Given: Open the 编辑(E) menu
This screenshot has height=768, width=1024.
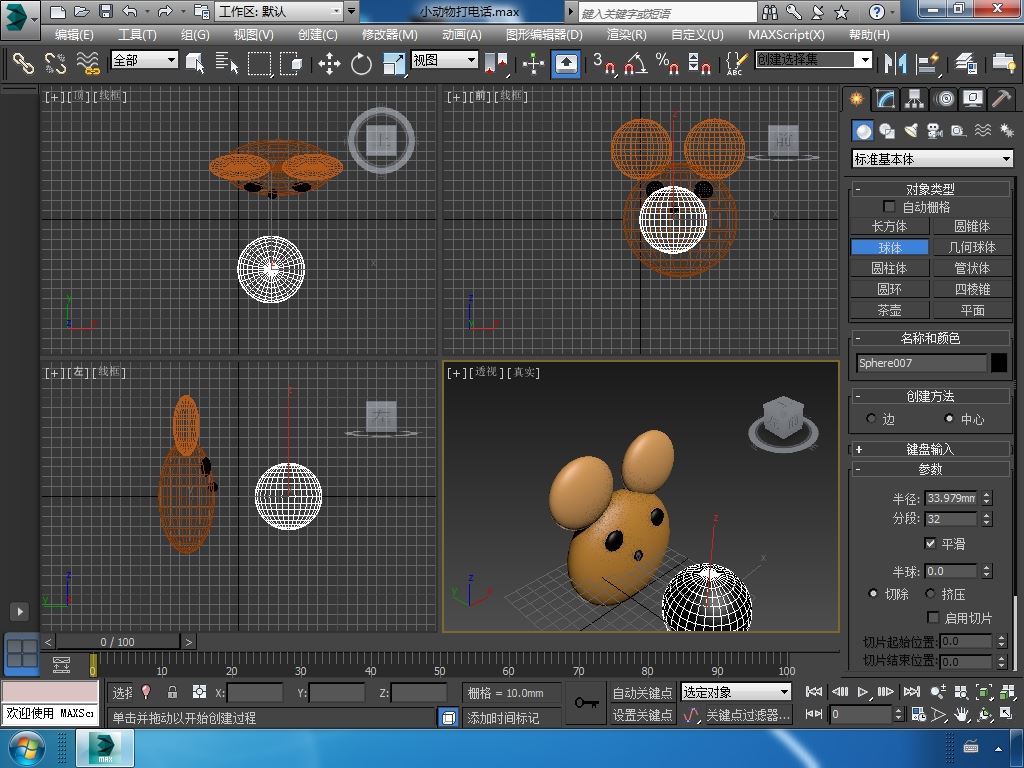Looking at the screenshot, I should [74, 35].
